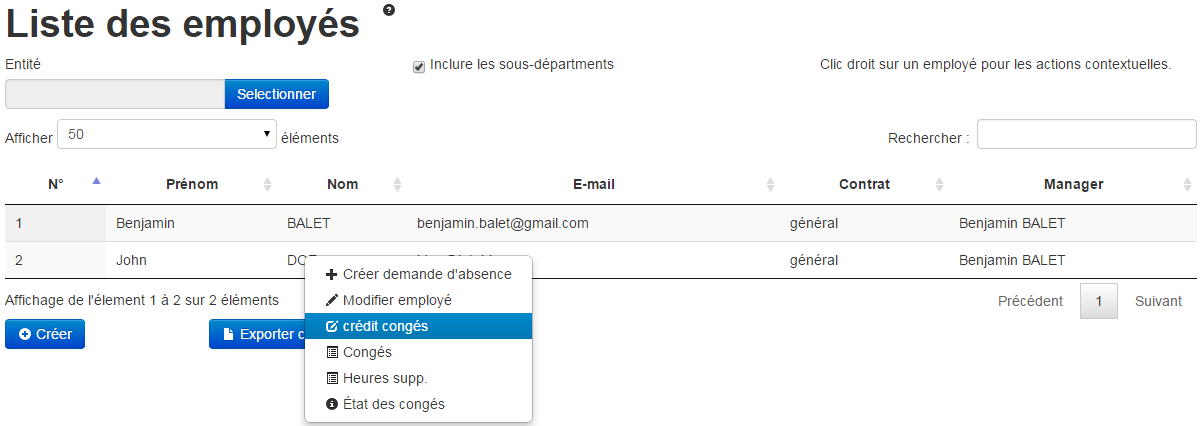Click the blue Créer button
The image size is (1201, 426).
[45, 334]
